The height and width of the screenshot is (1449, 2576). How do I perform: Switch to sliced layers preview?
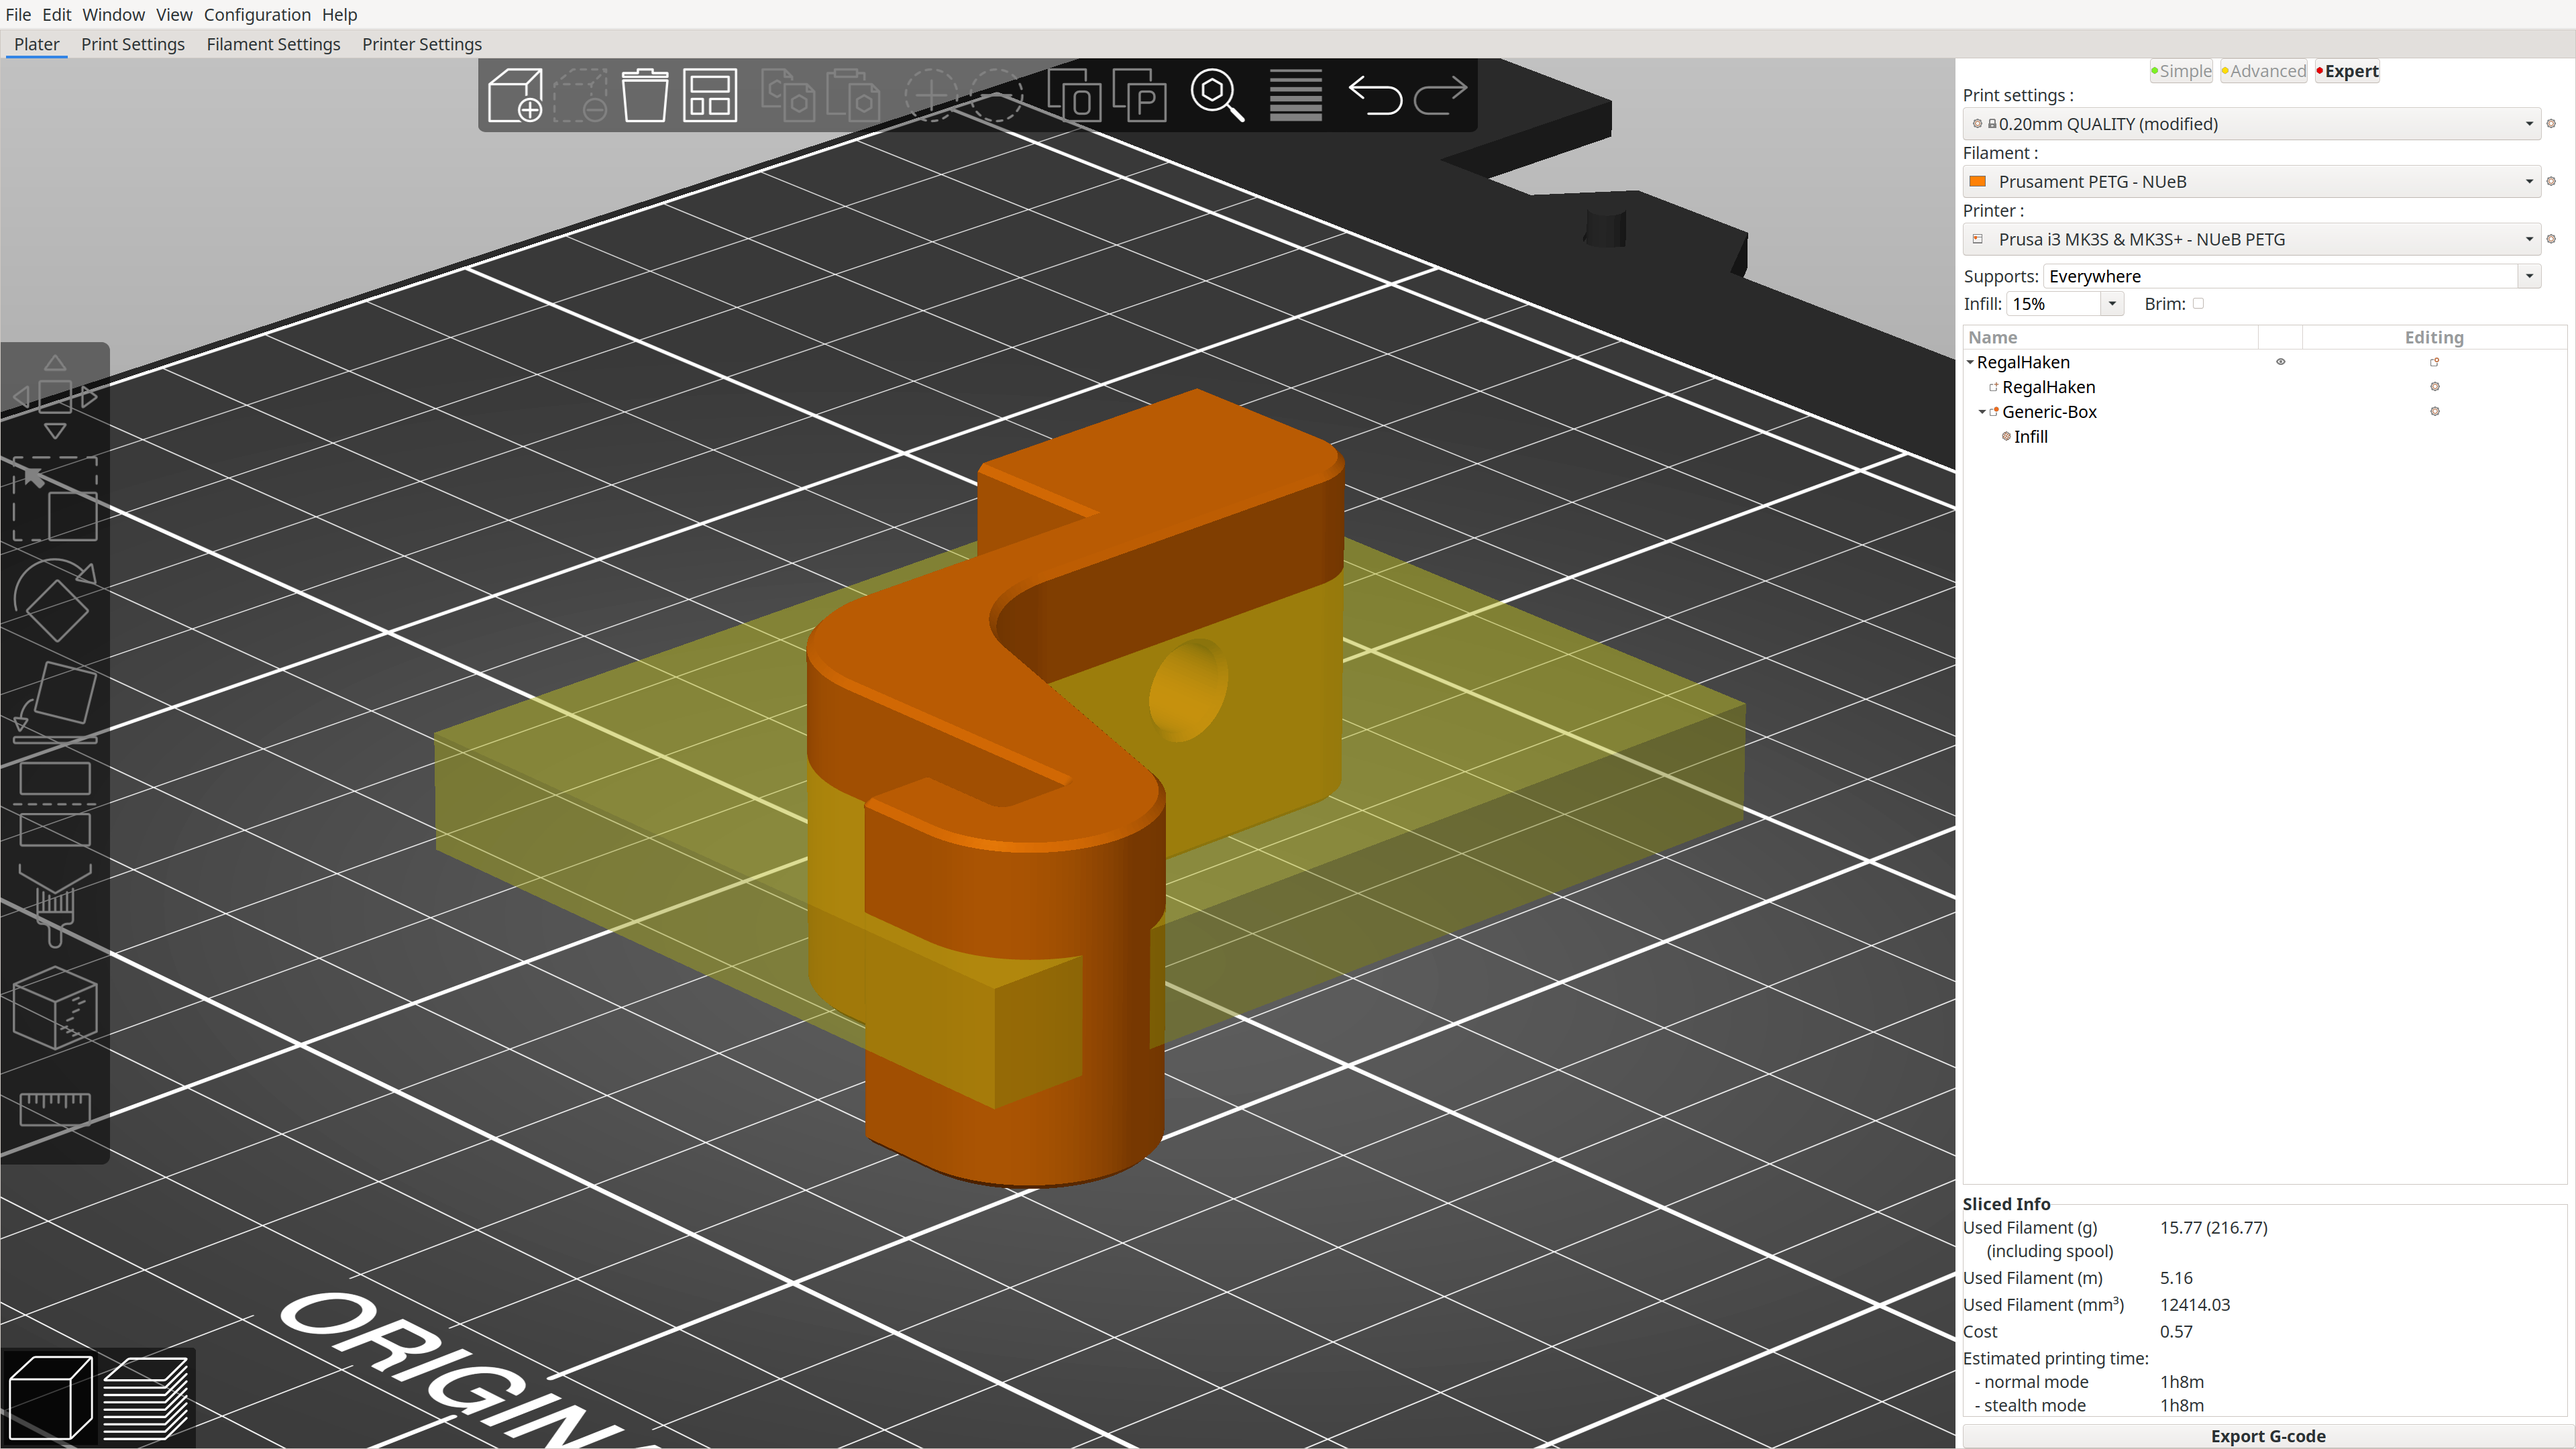146,1398
